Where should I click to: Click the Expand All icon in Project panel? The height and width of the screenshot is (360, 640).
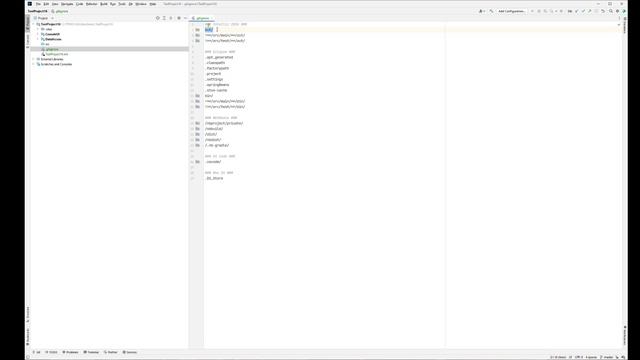[x=164, y=18]
